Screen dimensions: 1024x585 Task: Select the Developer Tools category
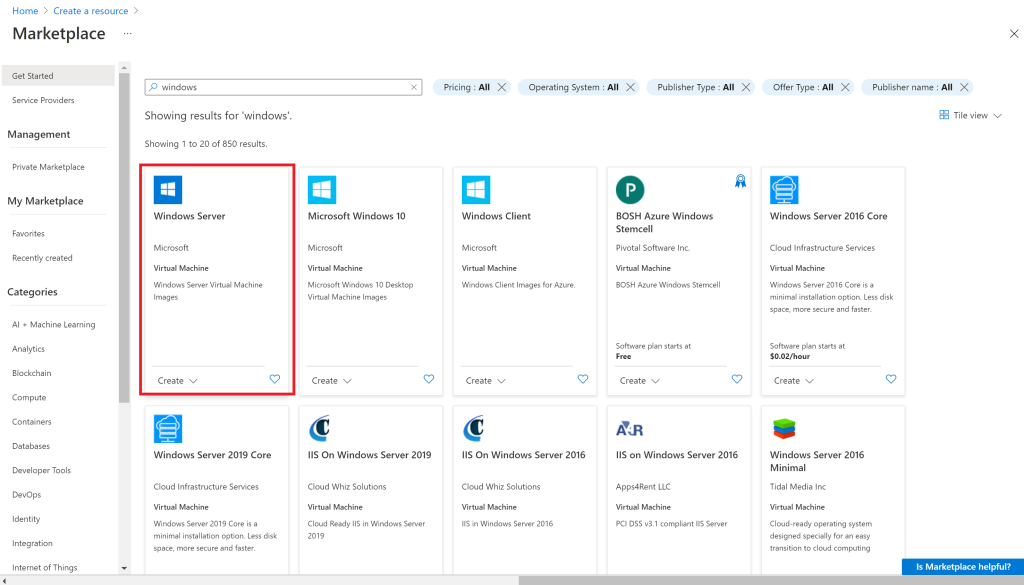click(x=41, y=470)
